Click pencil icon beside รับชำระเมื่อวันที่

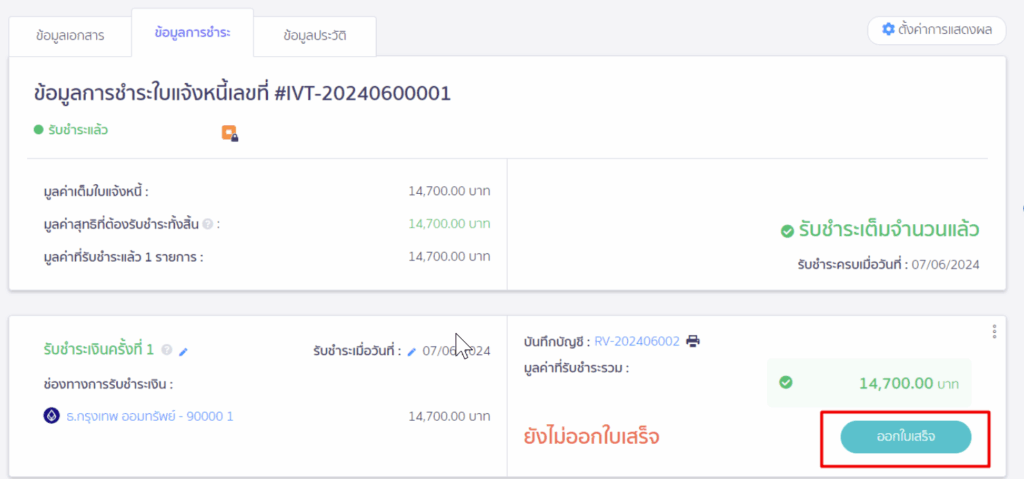[411, 352]
